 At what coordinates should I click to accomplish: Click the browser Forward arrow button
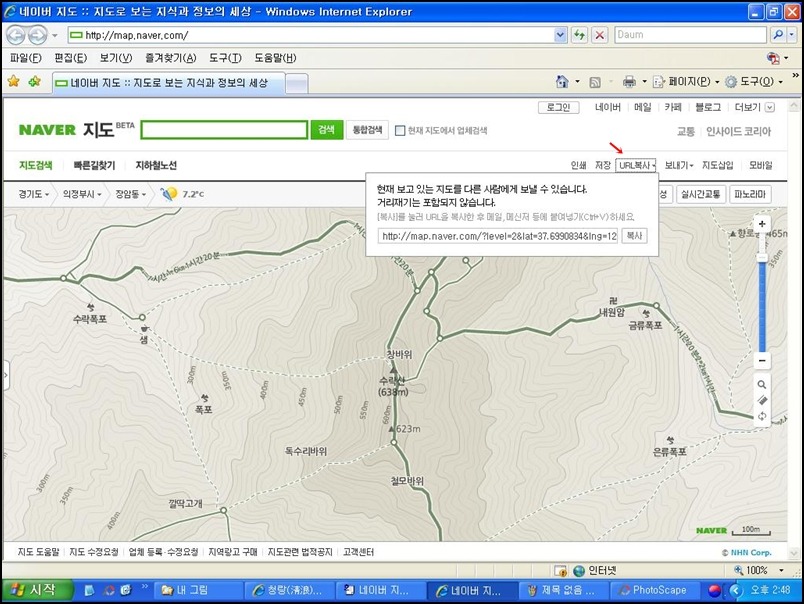(37, 35)
